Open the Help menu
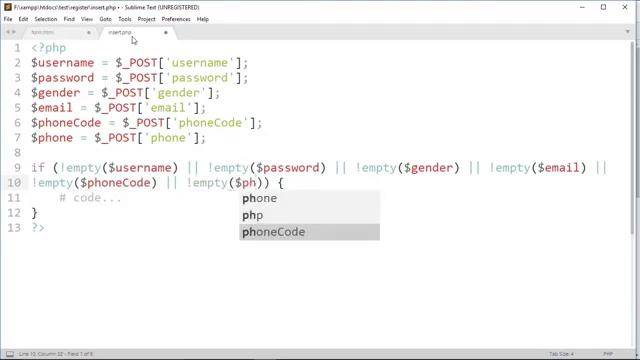 pyautogui.click(x=203, y=19)
